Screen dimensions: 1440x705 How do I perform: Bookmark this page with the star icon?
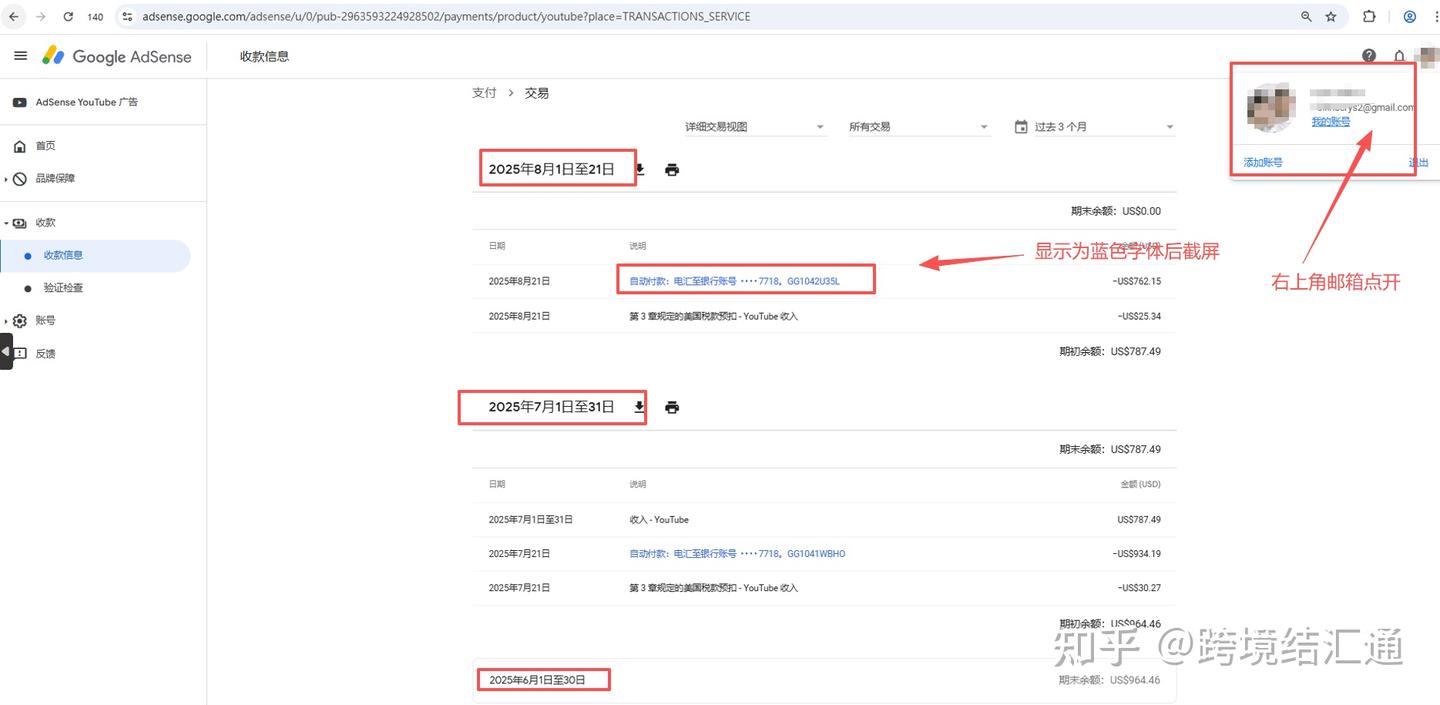point(1331,17)
